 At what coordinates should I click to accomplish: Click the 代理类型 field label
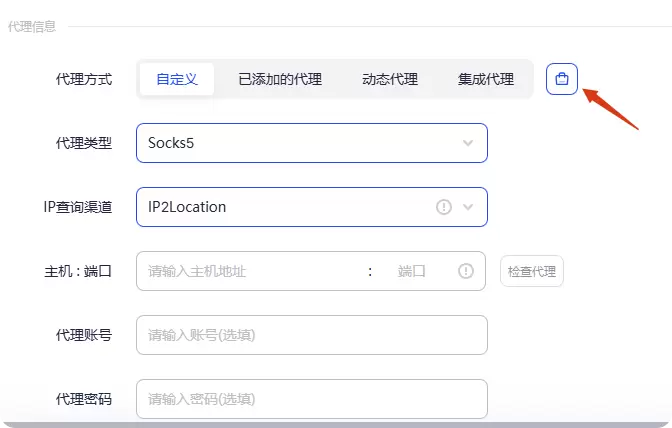(x=84, y=143)
